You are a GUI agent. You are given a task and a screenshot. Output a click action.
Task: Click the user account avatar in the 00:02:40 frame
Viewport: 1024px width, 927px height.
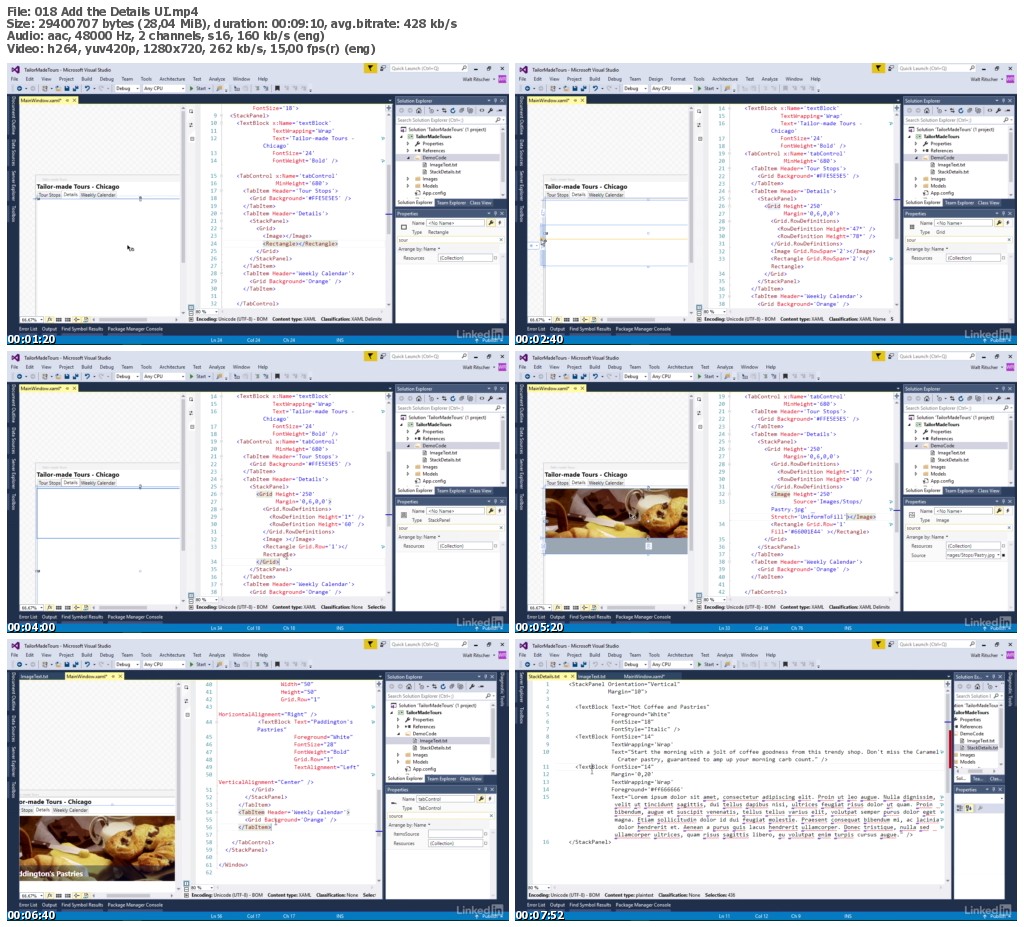(1010, 79)
